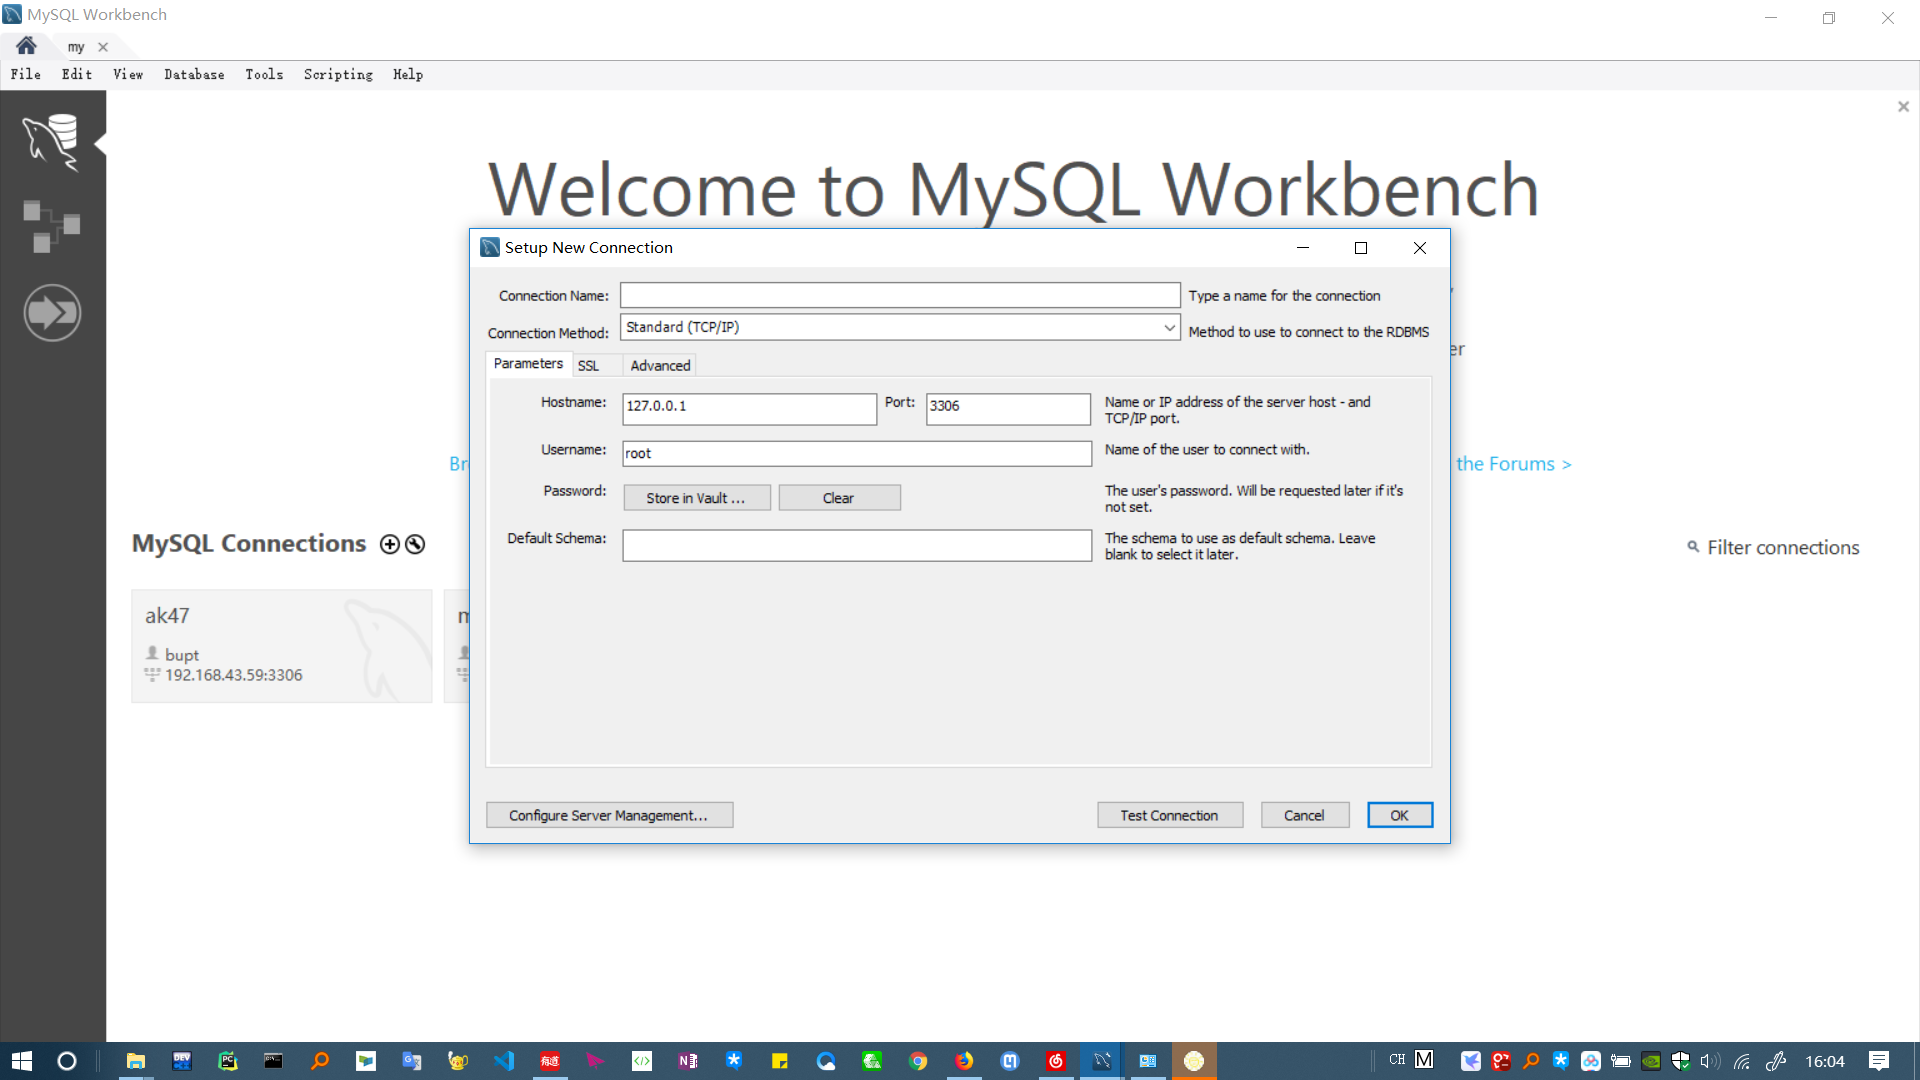The width and height of the screenshot is (1920, 1080).
Task: Open the Connection Method dropdown
Action: pos(1168,327)
